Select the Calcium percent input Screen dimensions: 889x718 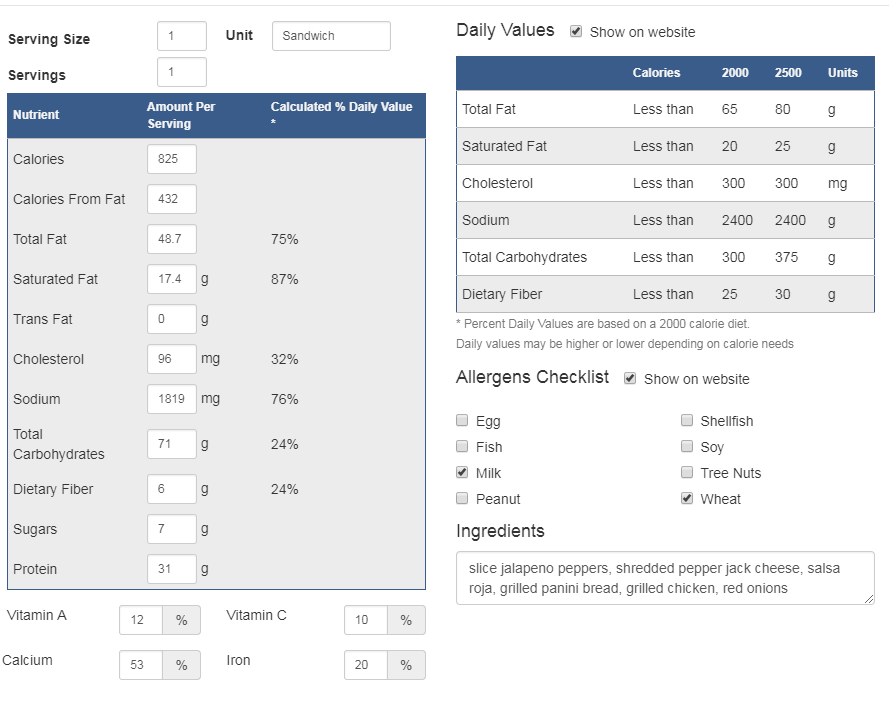pyautogui.click(x=140, y=665)
